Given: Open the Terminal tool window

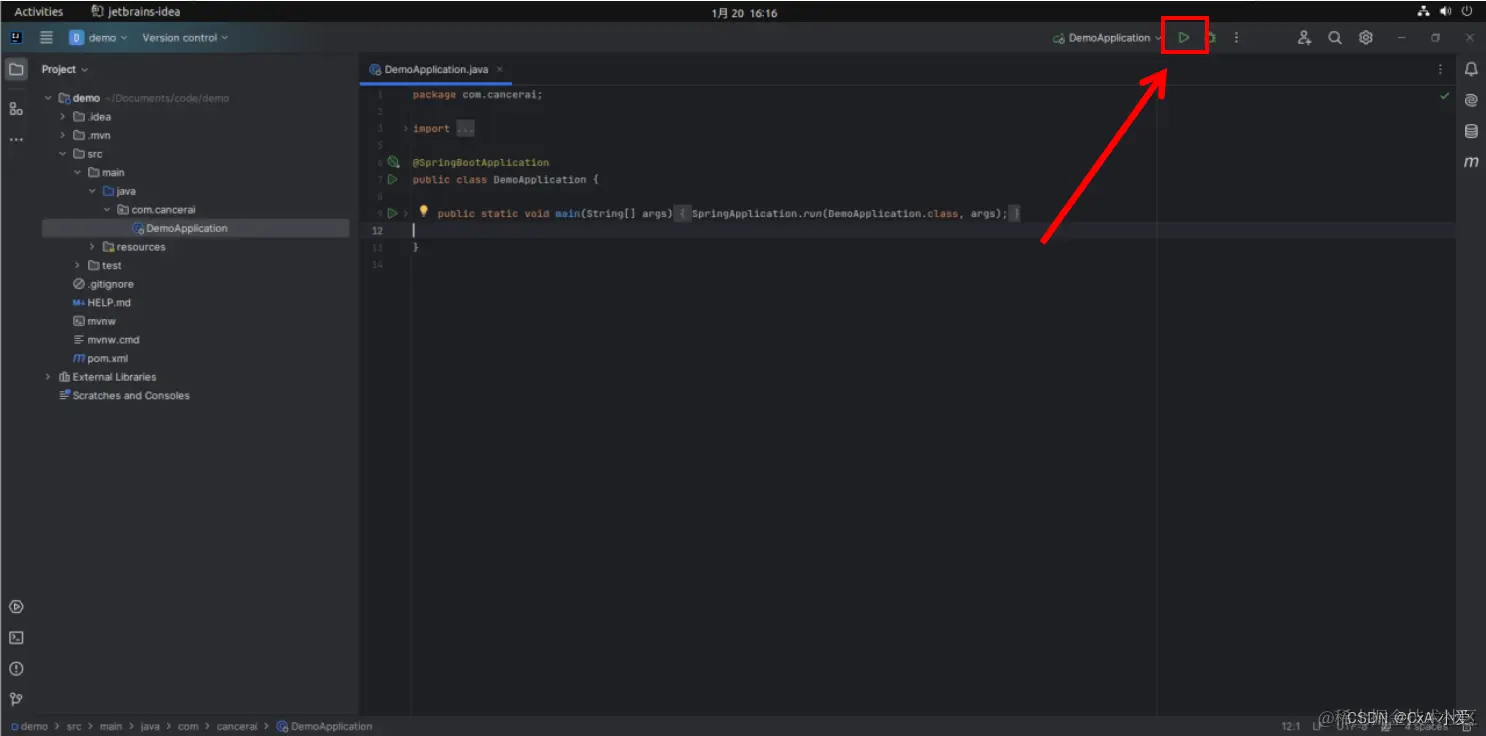Looking at the screenshot, I should click(16, 638).
